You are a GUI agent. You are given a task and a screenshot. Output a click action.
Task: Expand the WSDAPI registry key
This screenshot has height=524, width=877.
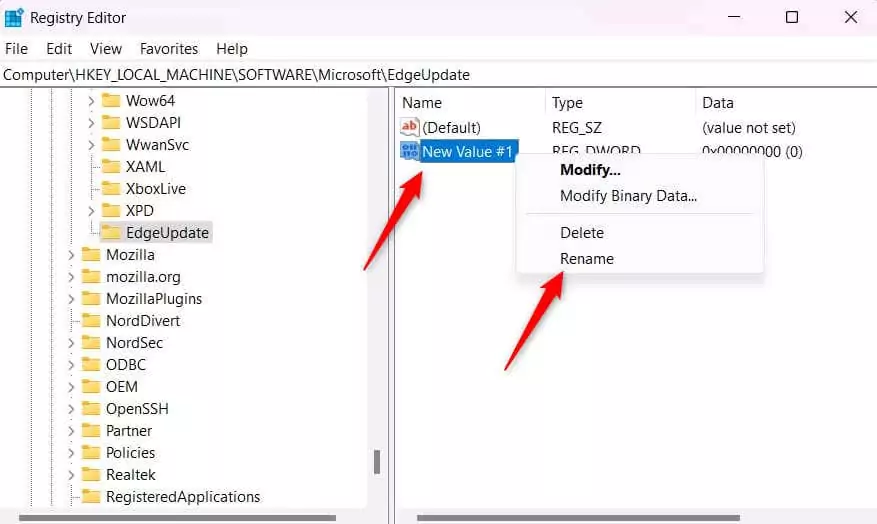point(91,123)
